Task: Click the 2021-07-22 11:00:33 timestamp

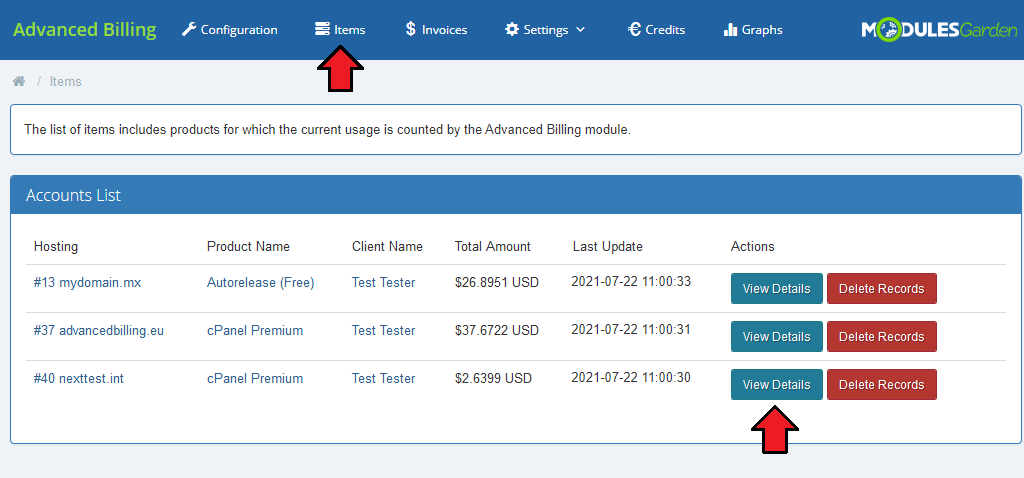Action: coord(631,281)
